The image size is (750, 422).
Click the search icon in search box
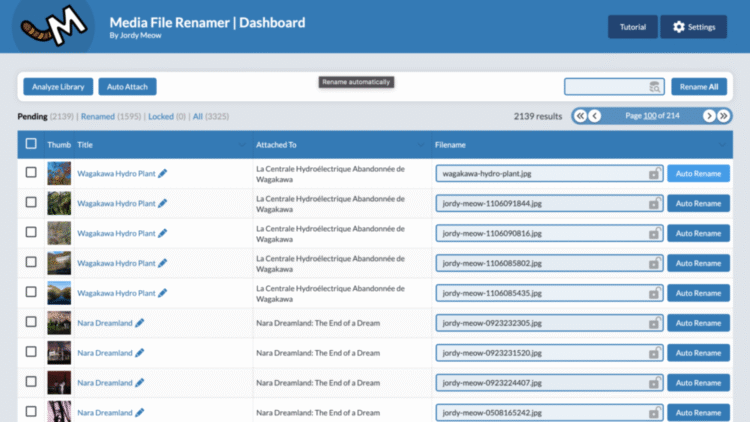coord(654,87)
